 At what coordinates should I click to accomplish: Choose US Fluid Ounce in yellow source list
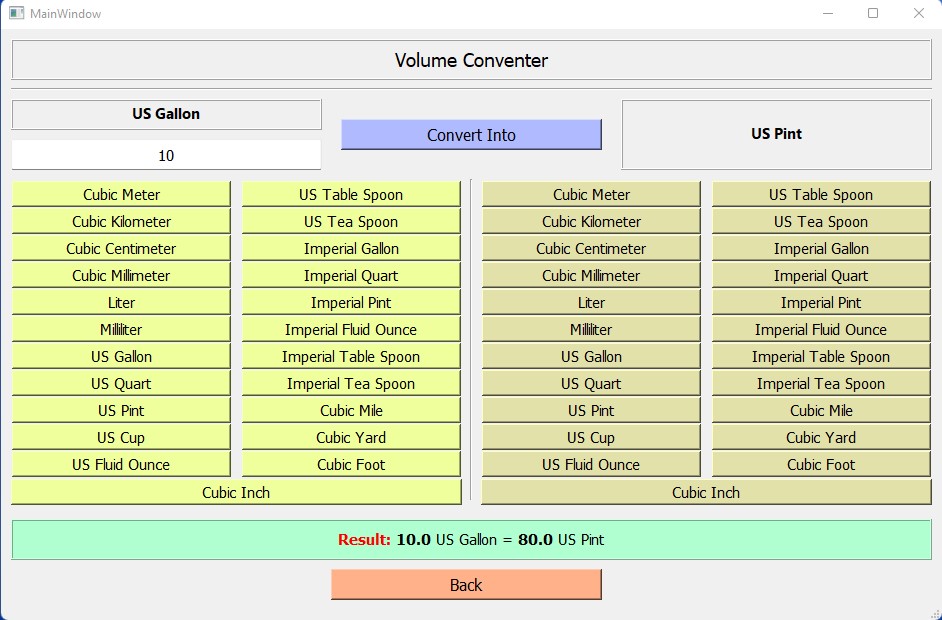pos(121,465)
